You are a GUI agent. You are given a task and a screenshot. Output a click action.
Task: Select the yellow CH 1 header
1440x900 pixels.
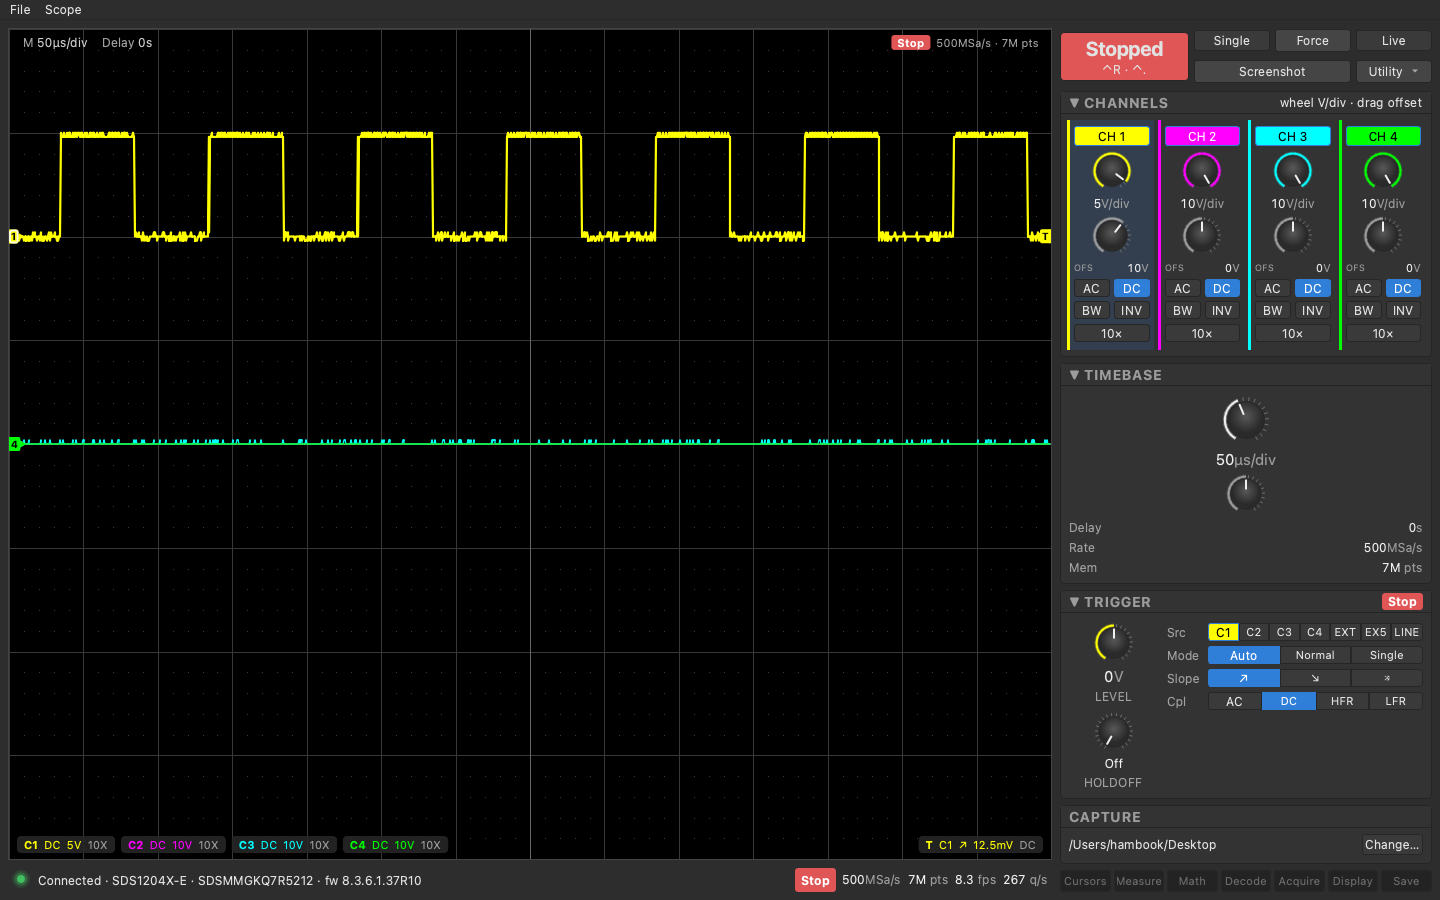click(x=1111, y=136)
